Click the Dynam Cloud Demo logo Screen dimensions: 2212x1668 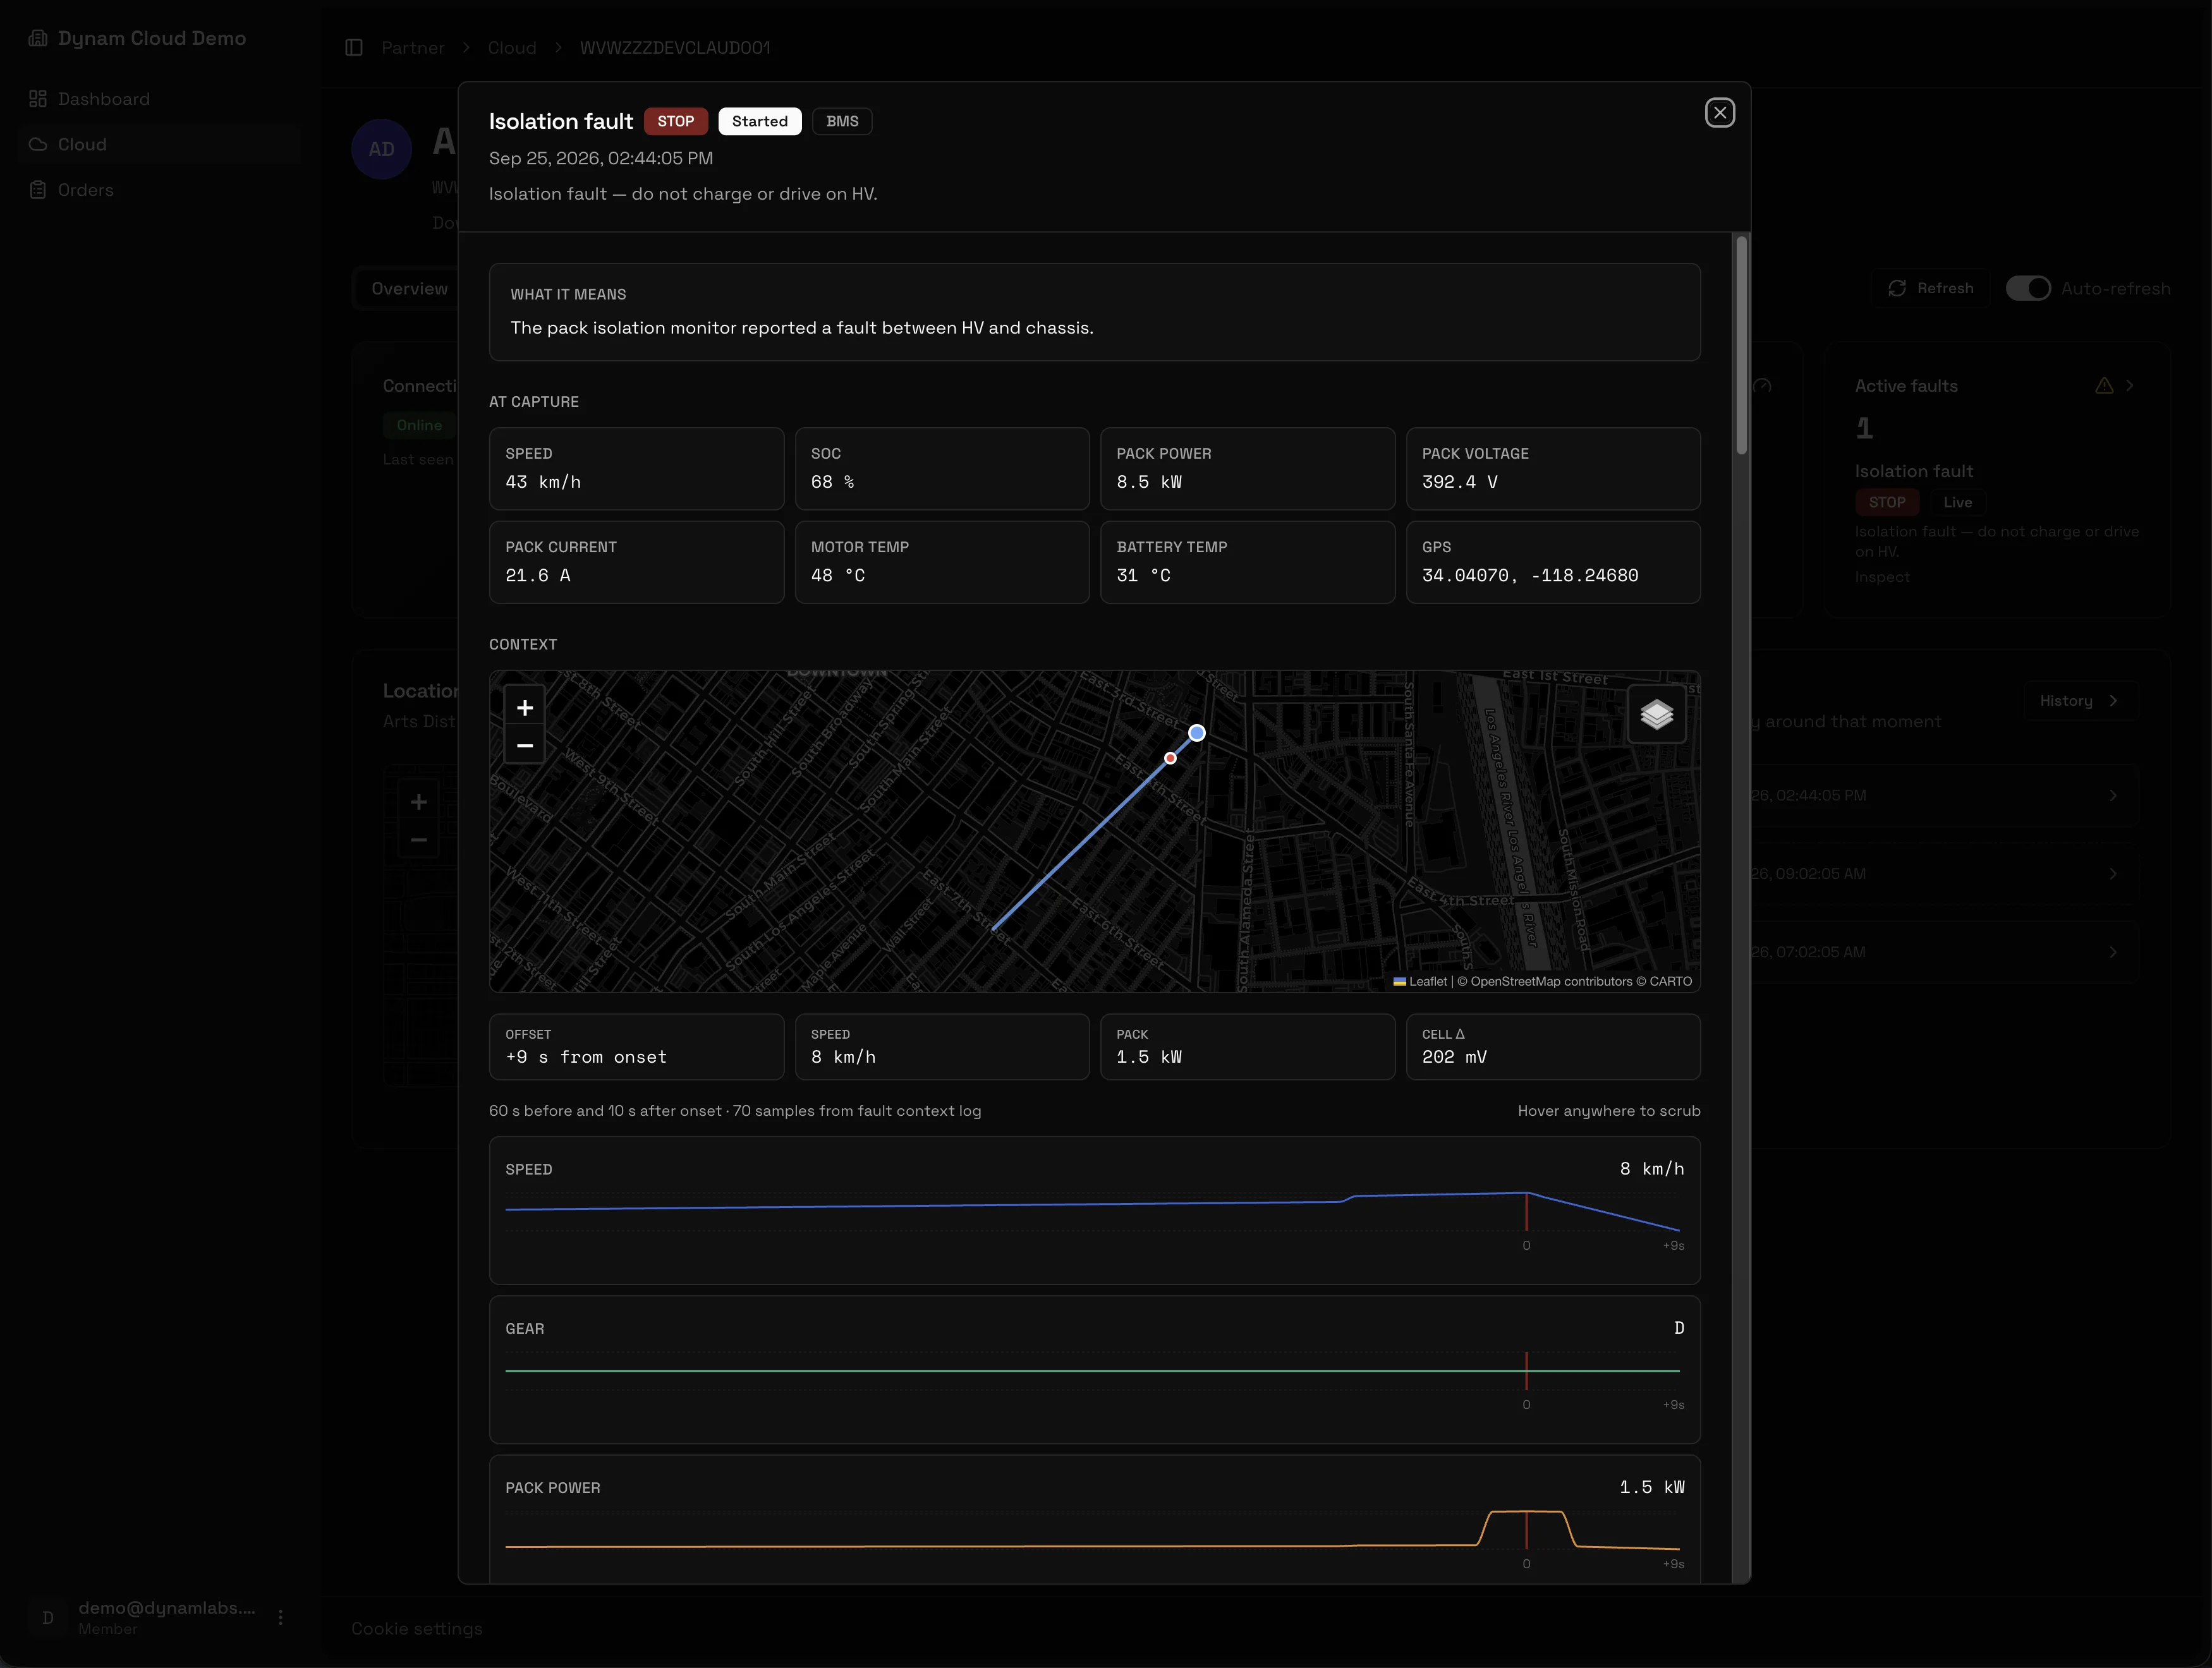coord(138,38)
